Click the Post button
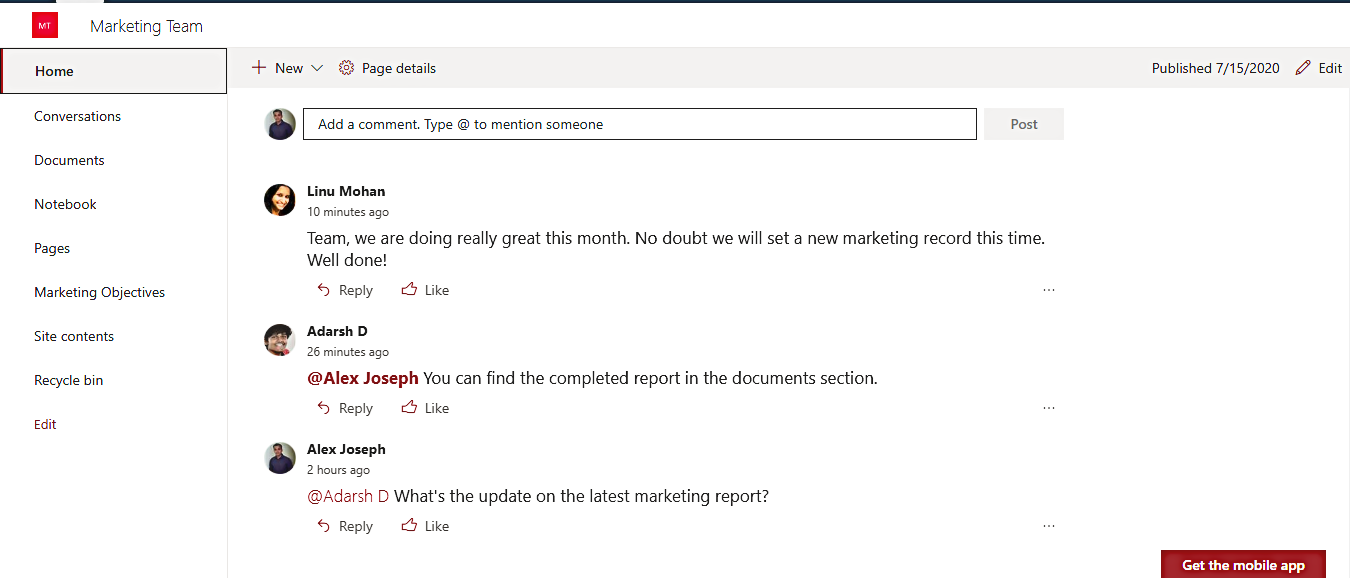This screenshot has height=578, width=1350. [x=1023, y=124]
